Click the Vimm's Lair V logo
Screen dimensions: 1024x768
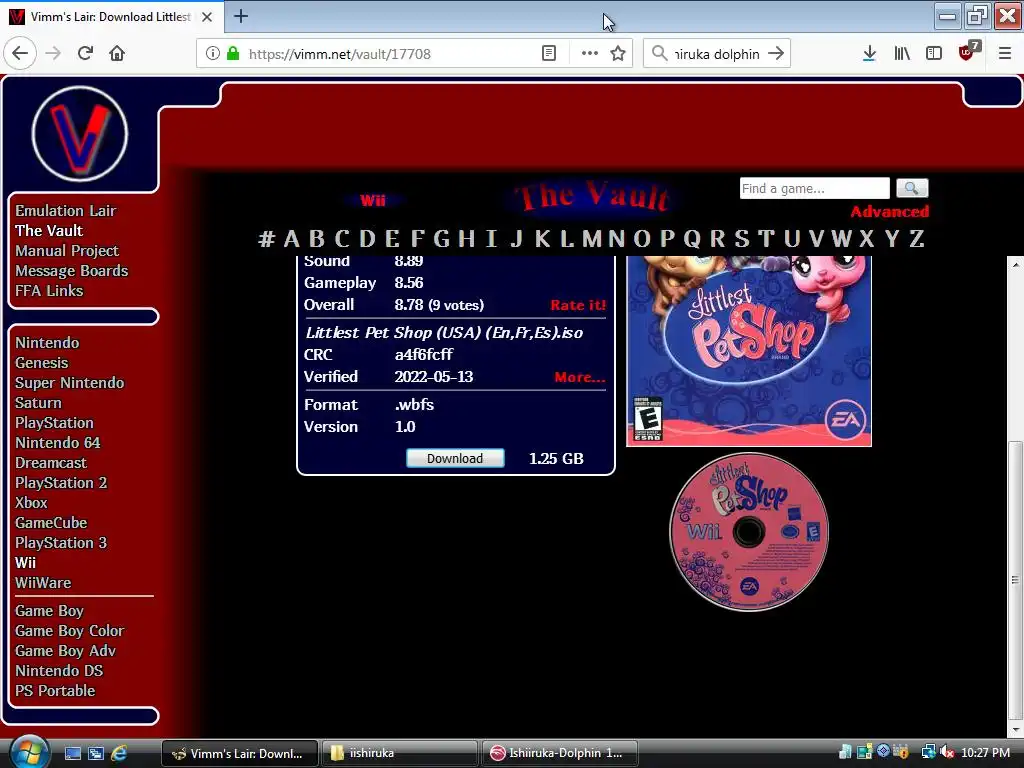[80, 134]
